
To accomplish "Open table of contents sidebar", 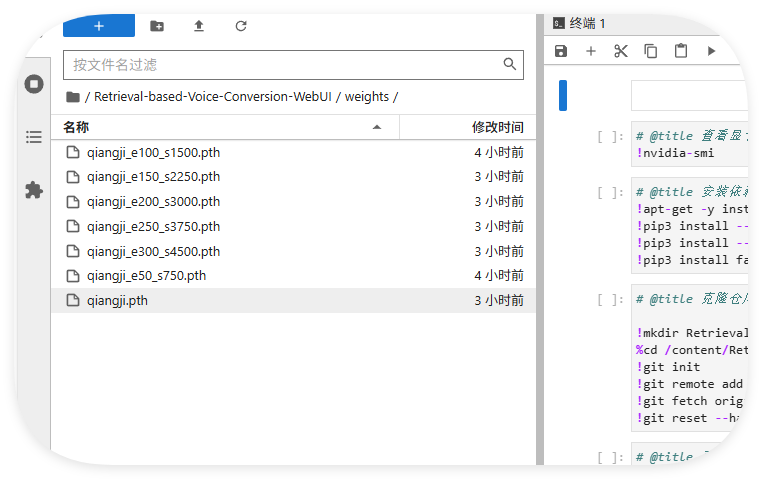I will coord(34,137).
